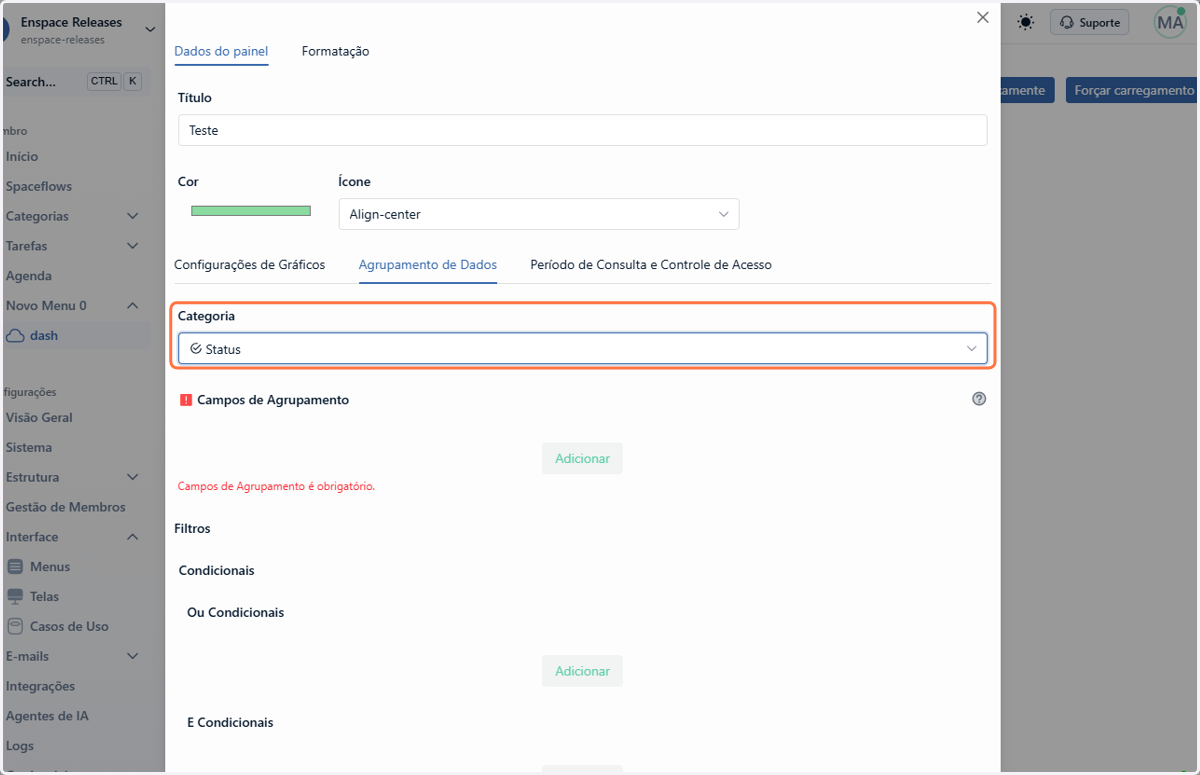Switch to the Formatação tab
Screen dimensions: 1200x775
pos(336,51)
